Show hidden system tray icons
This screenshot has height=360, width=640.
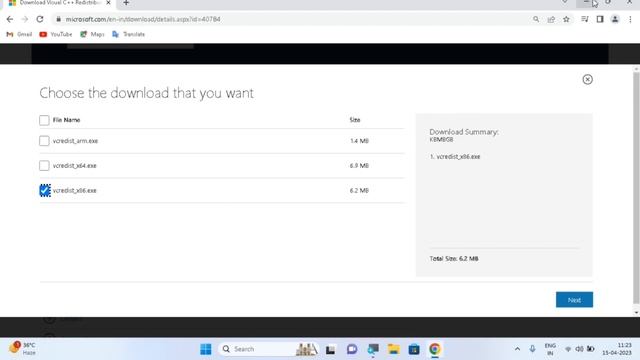click(x=517, y=349)
